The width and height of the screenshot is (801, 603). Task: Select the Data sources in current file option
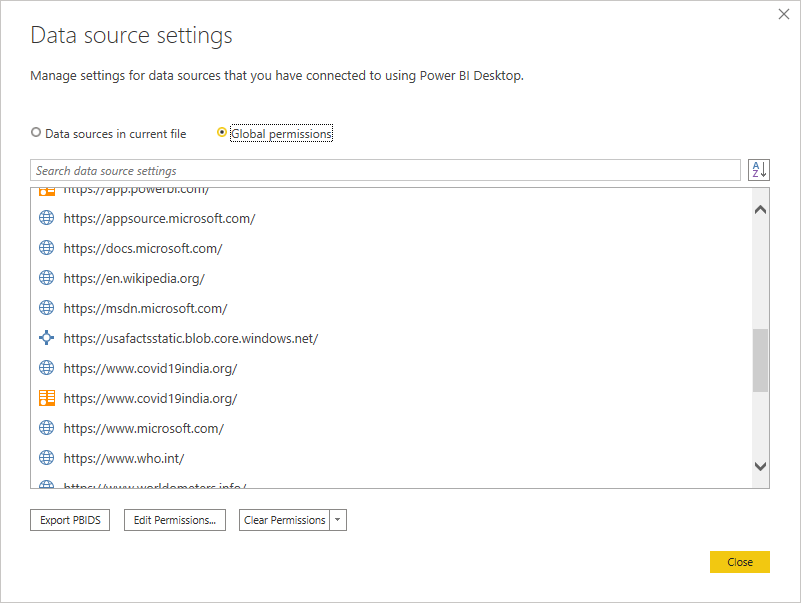[x=36, y=132]
